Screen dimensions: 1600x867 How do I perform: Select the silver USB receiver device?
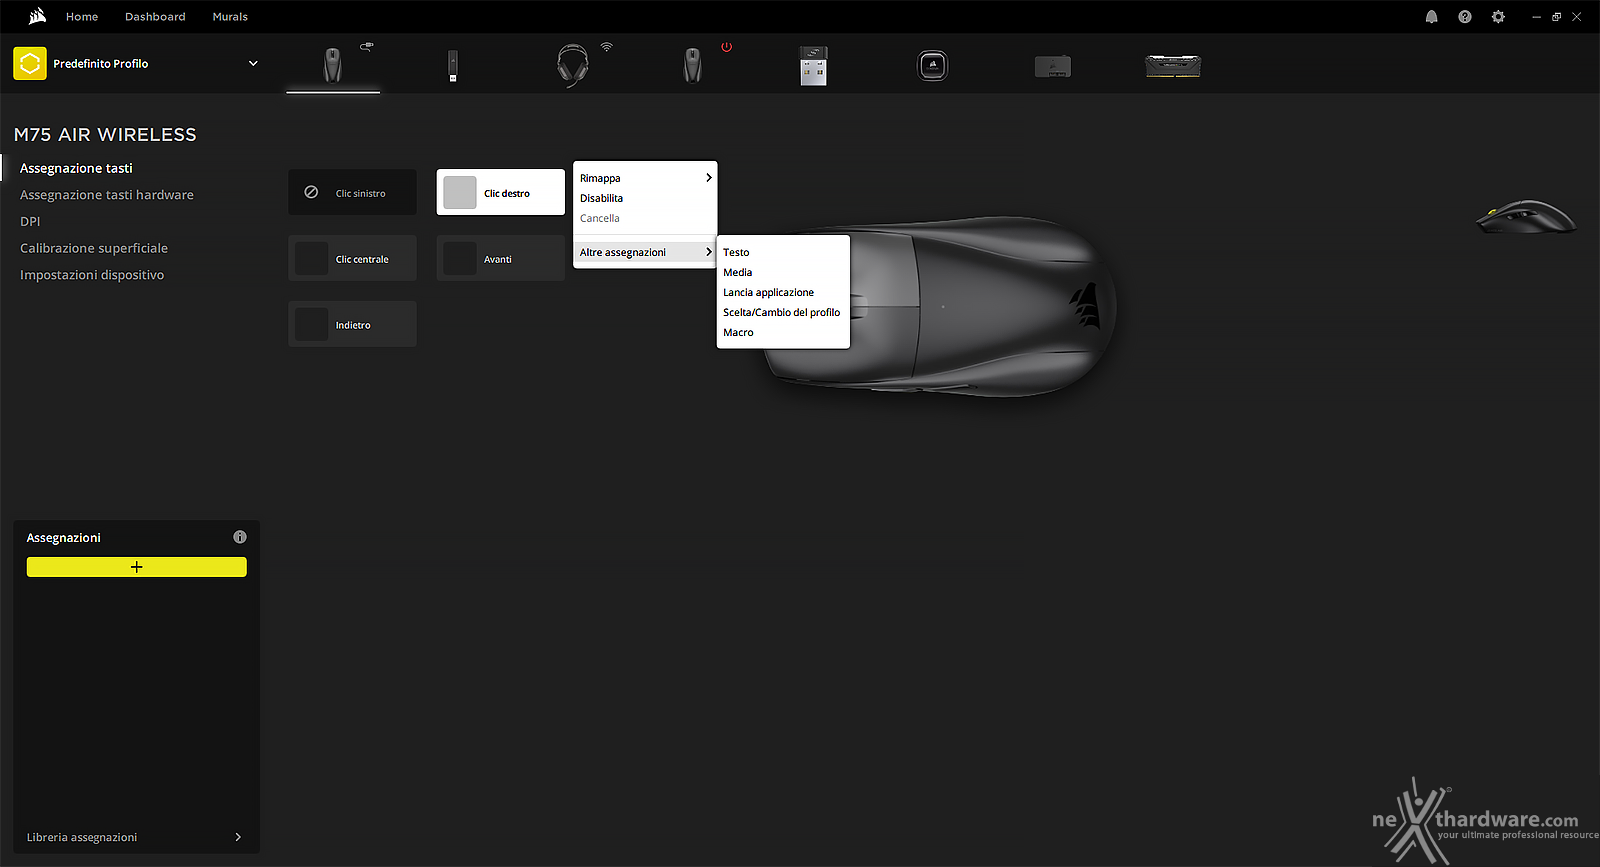click(x=813, y=66)
